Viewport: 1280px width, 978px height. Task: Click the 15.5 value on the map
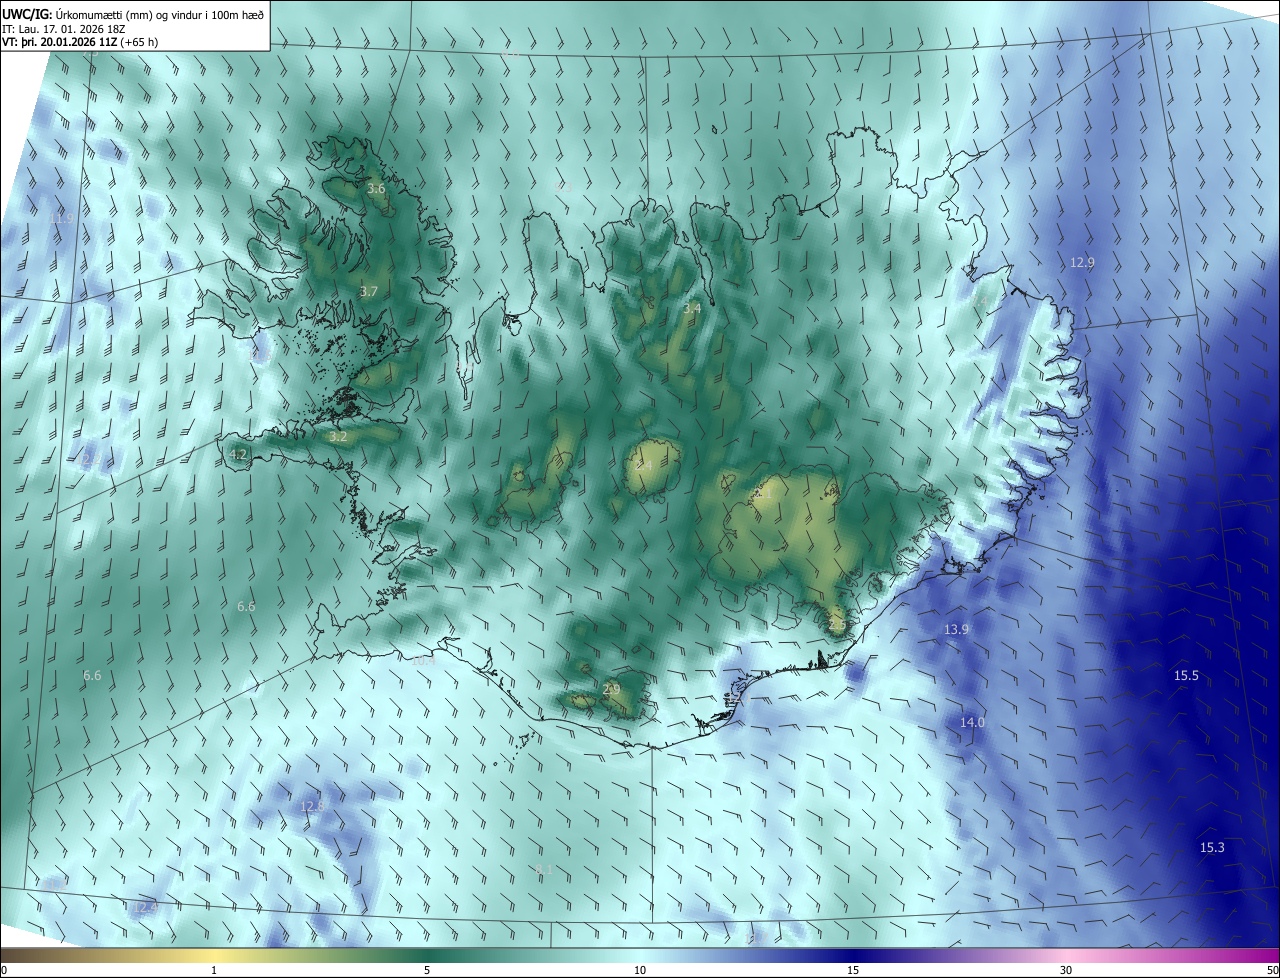pyautogui.click(x=1186, y=676)
